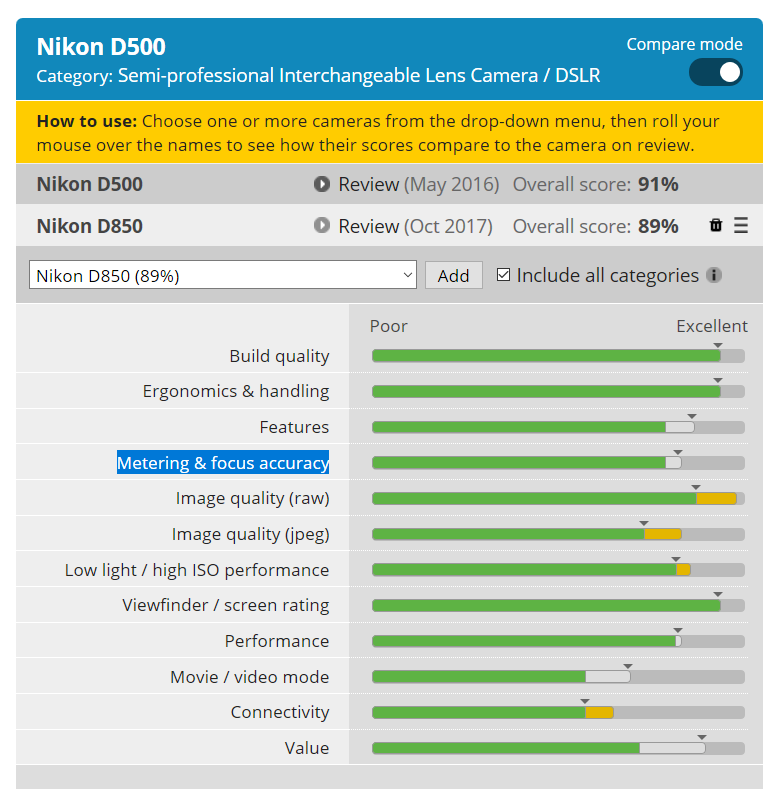Click the Image quality (raw) label
Screen dimensions: 775x789
click(253, 498)
